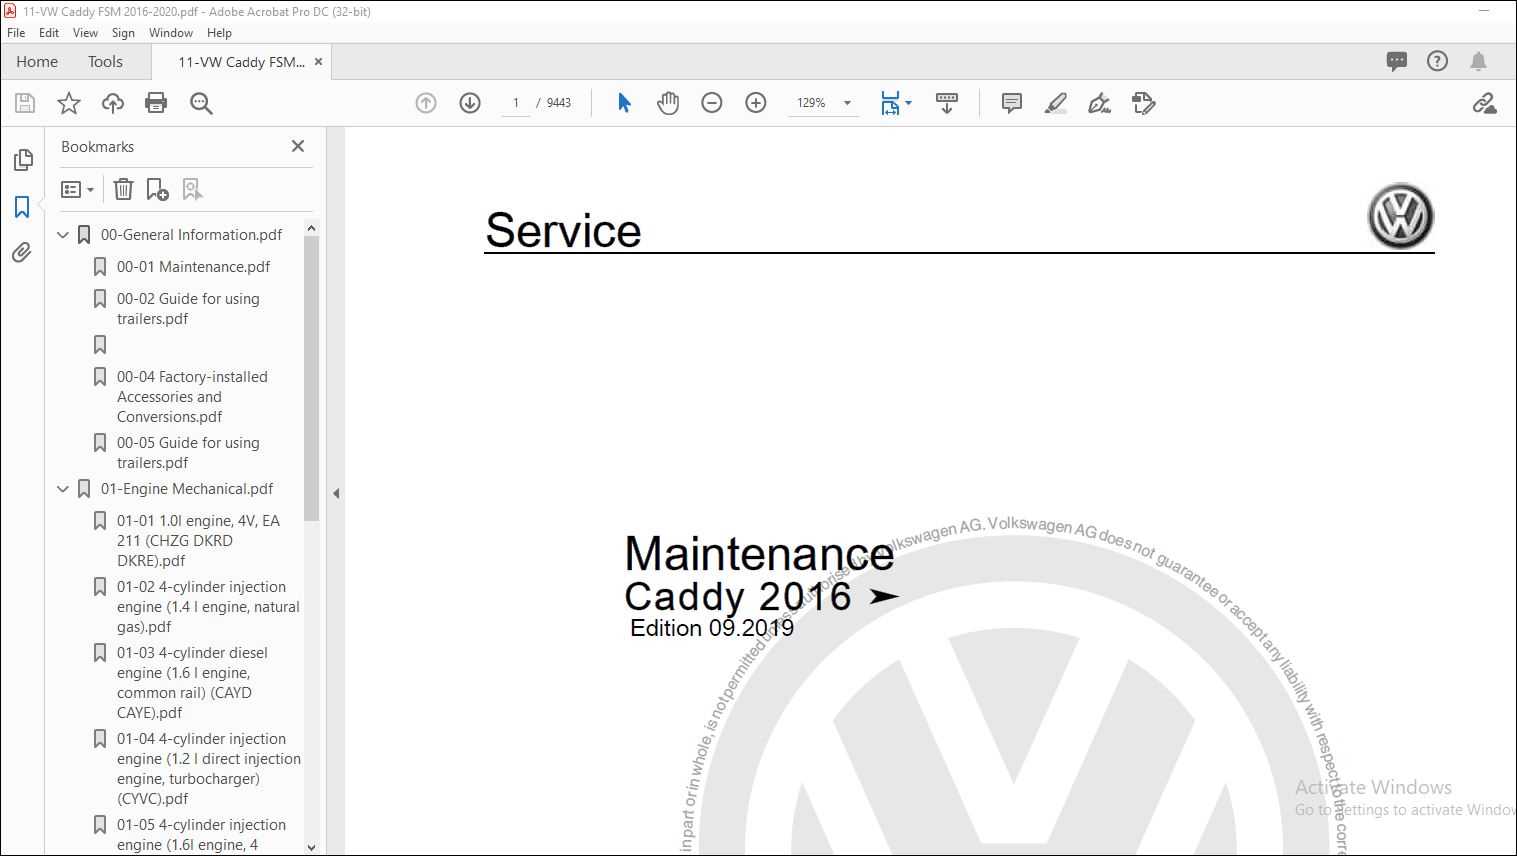
Task: Open the Page Thumbnails panel
Action: [x=22, y=160]
